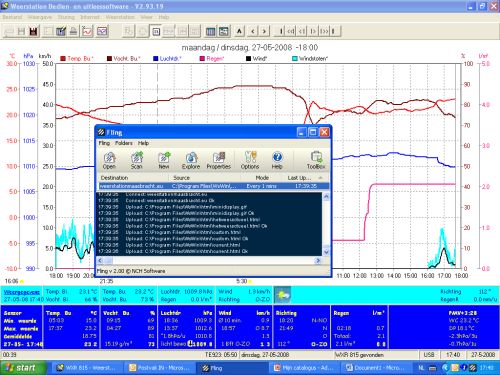Click the 'TE923: 05:50' status bar entry
The image size is (500, 375).
click(x=221, y=355)
